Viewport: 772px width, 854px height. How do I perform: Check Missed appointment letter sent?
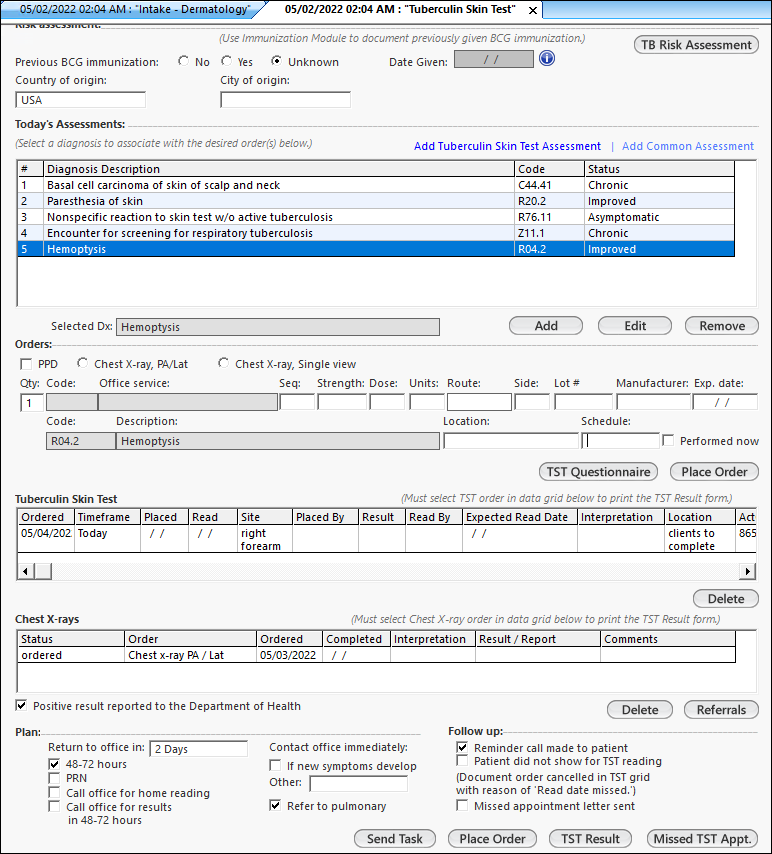462,805
